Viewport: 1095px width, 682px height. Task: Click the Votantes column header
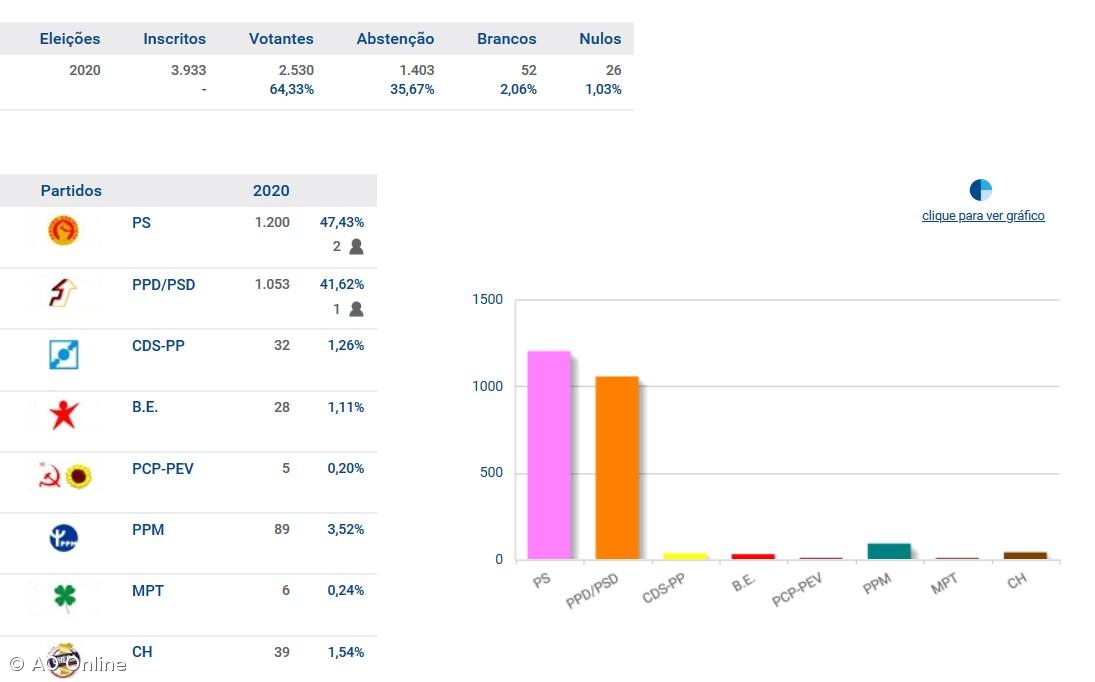click(x=281, y=39)
